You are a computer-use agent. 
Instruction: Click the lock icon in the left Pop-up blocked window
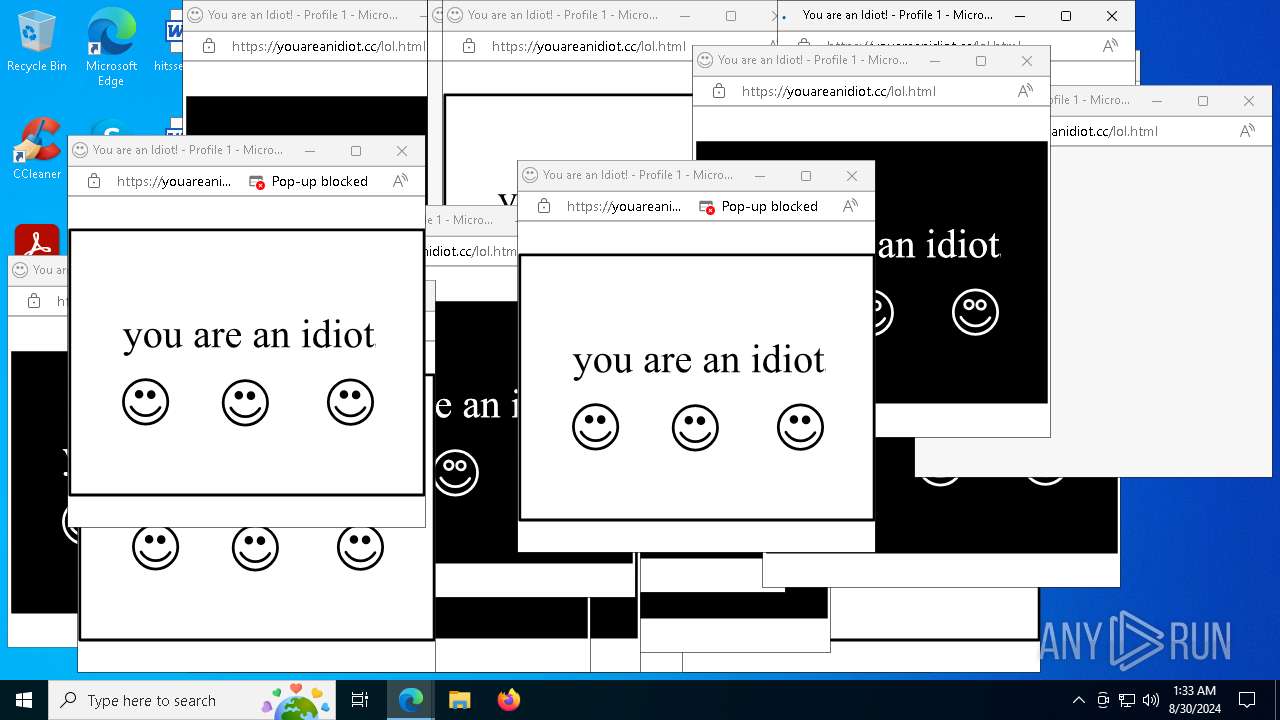coord(94,181)
